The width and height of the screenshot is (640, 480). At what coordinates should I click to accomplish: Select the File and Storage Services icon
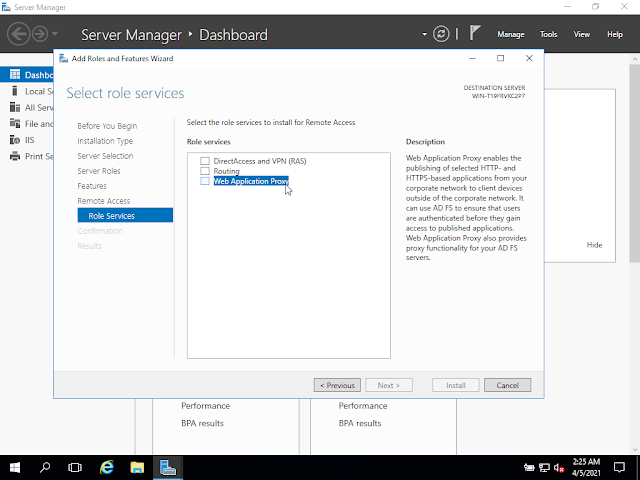click(15, 123)
